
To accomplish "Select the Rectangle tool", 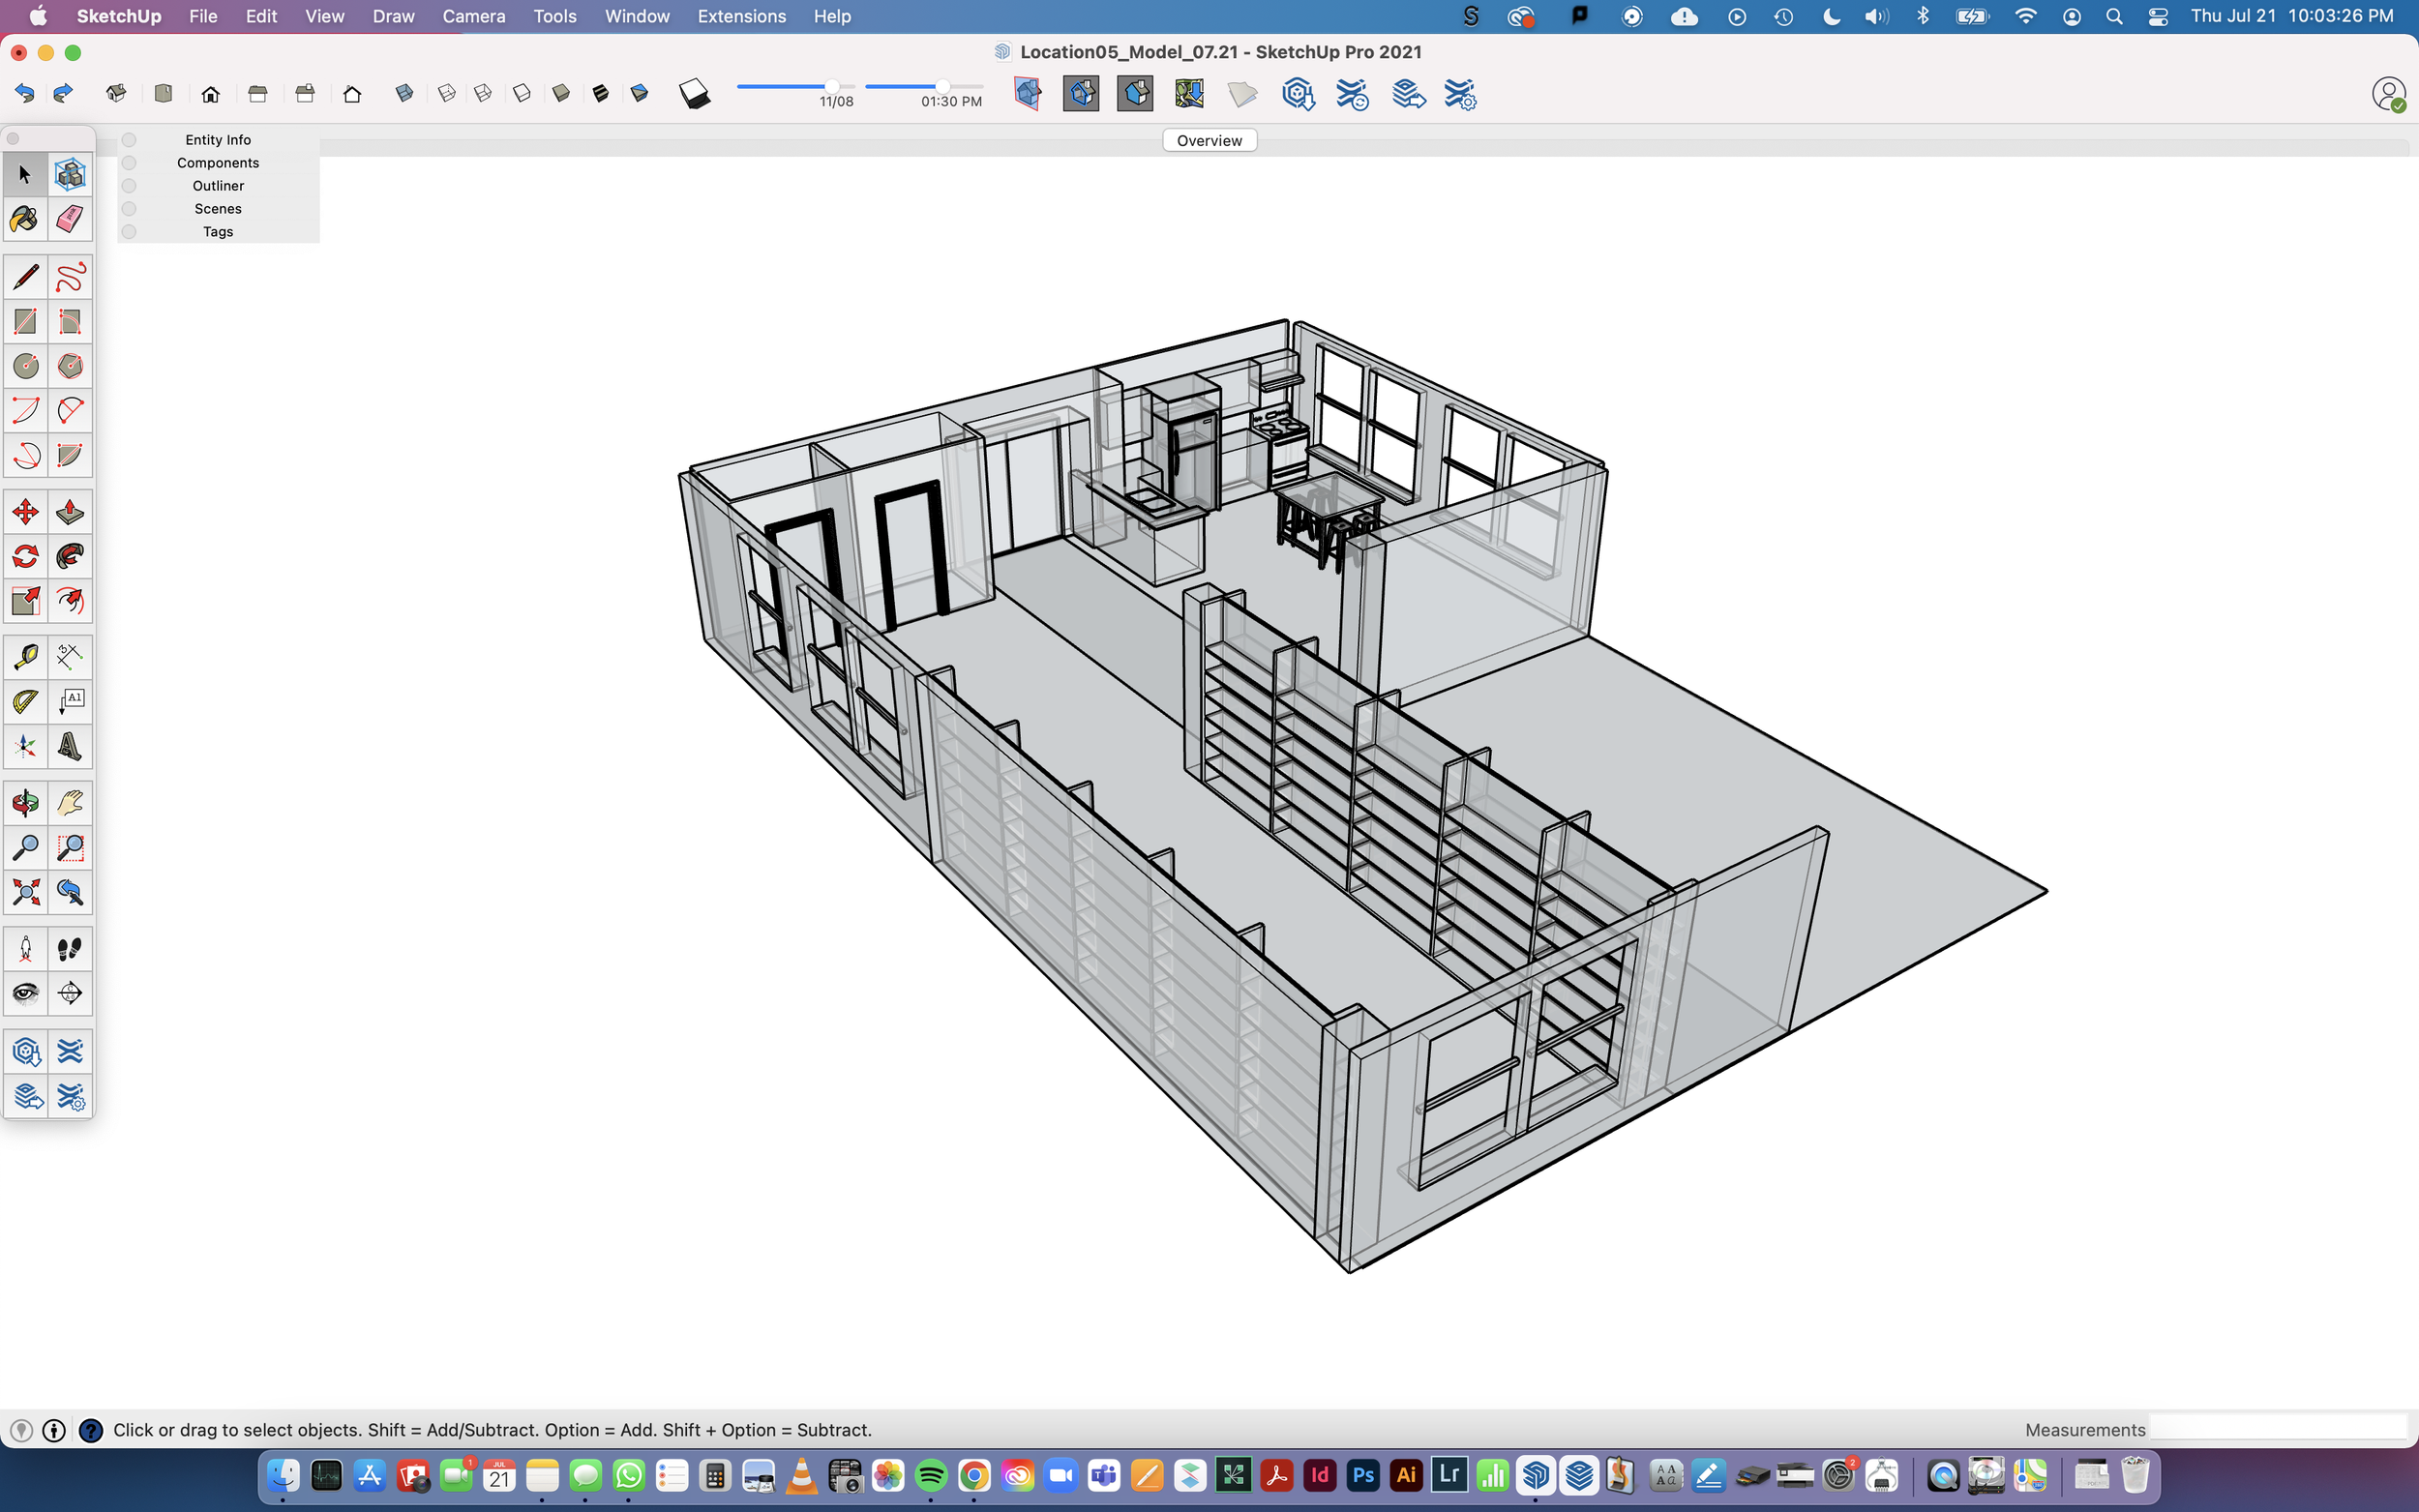I will click(25, 322).
